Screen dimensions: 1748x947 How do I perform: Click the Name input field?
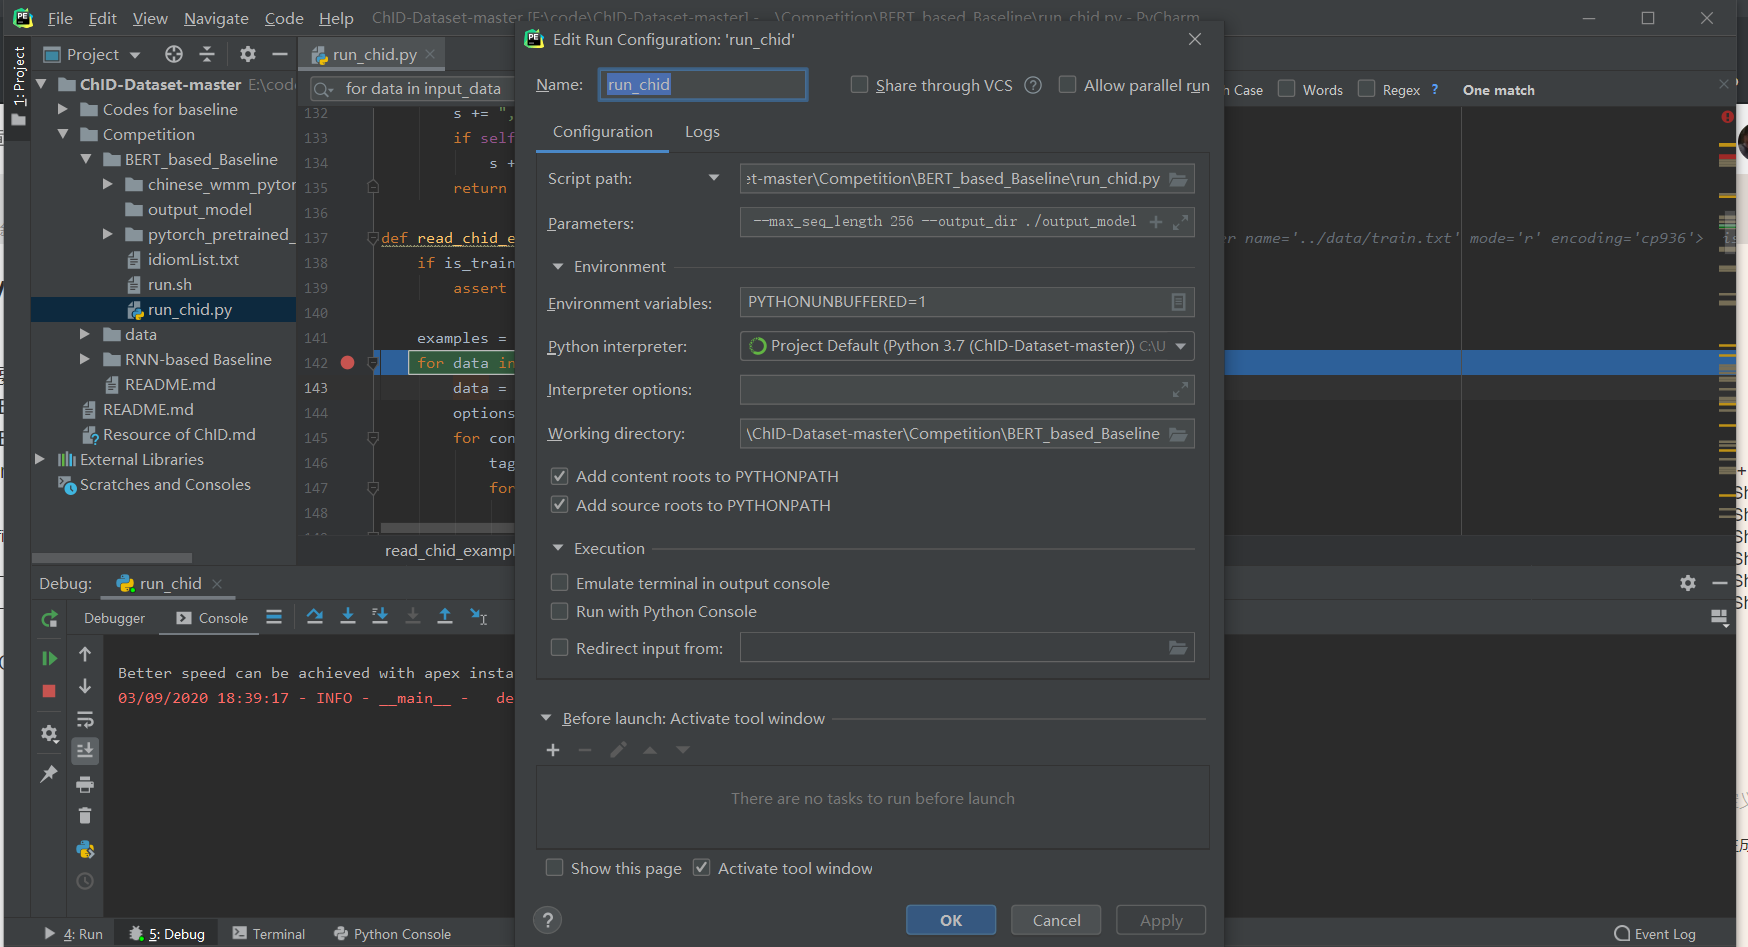click(x=703, y=85)
